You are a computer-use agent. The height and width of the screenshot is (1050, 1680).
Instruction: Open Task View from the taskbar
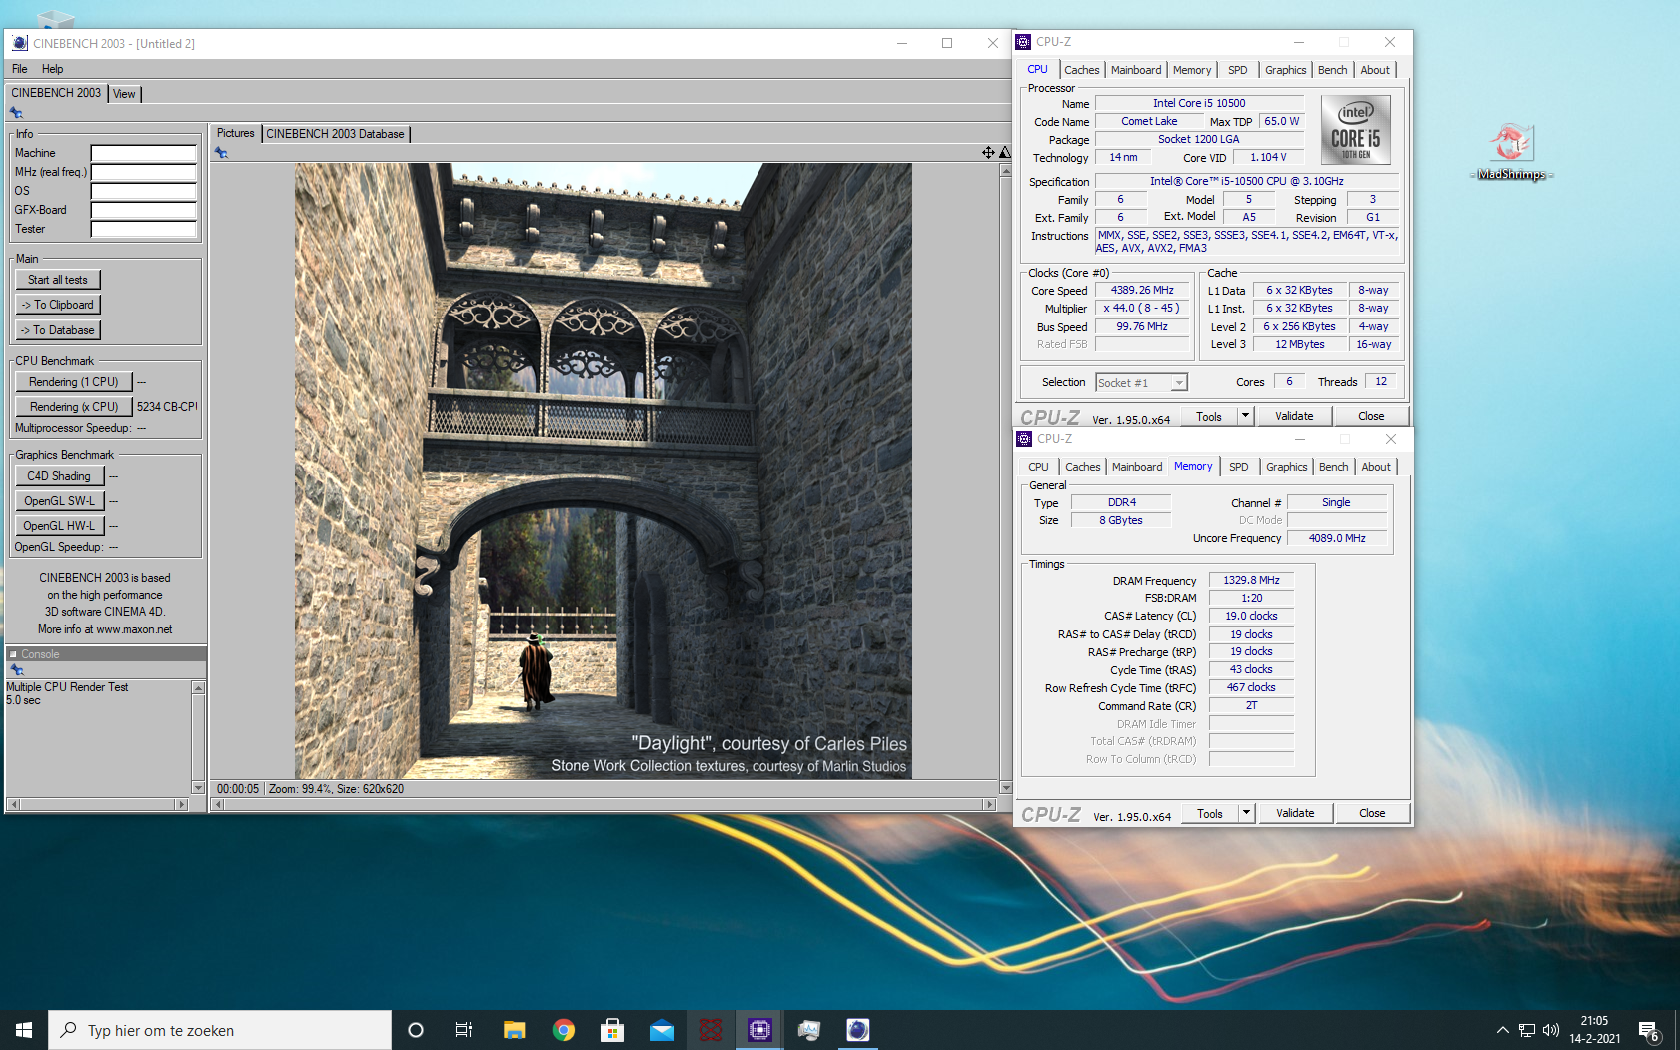(464, 1030)
